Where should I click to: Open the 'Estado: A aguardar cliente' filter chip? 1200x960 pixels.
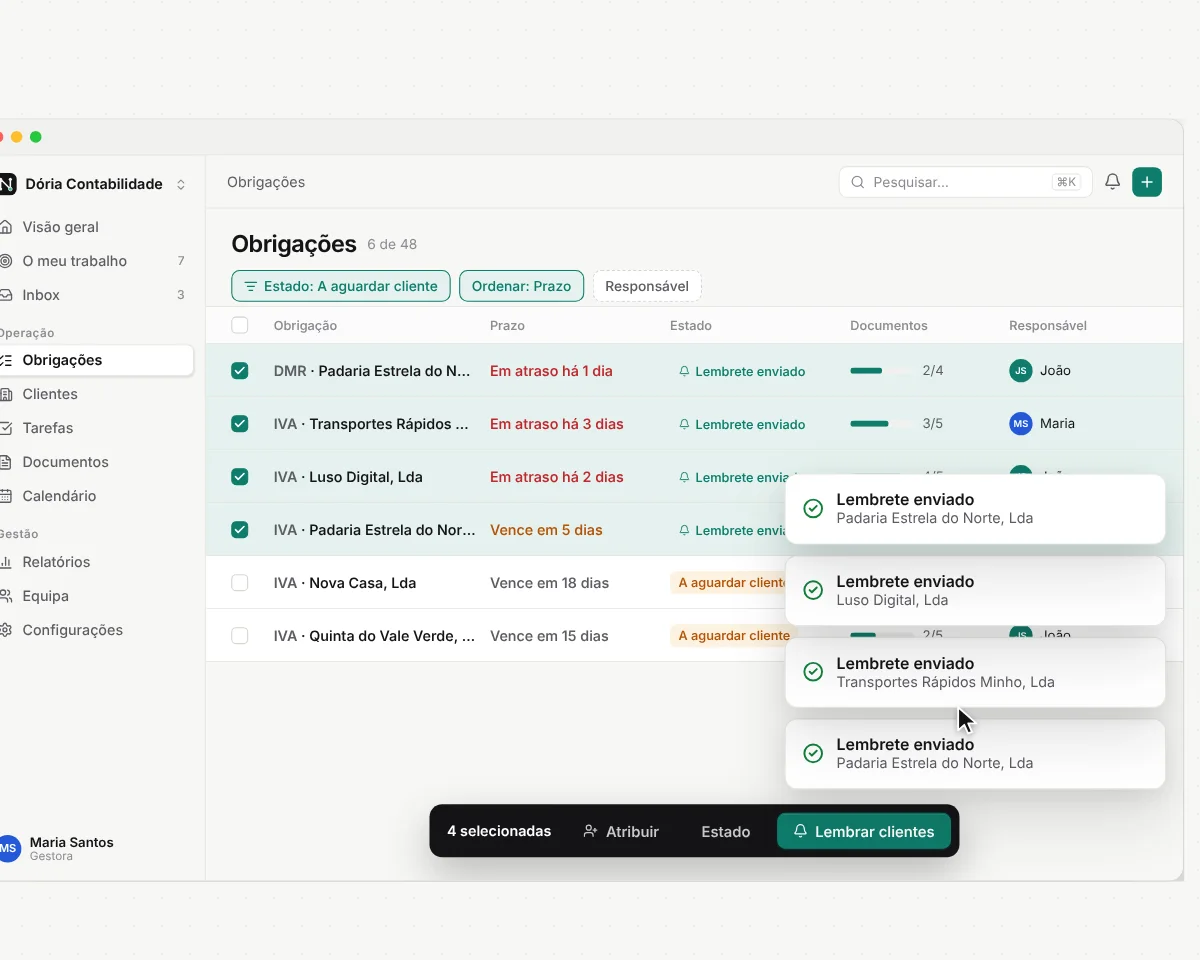click(341, 286)
